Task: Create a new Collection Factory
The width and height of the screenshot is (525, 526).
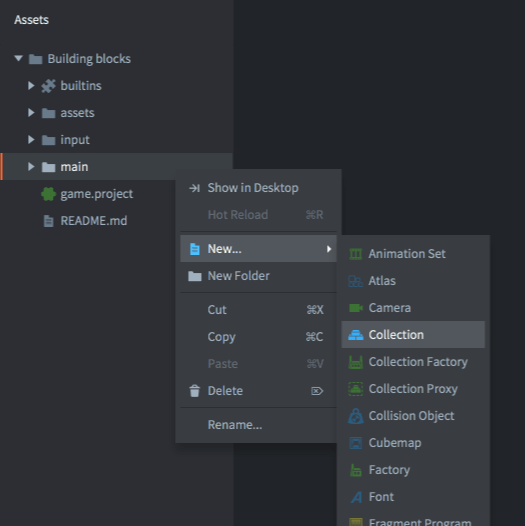Action: click(x=413, y=362)
